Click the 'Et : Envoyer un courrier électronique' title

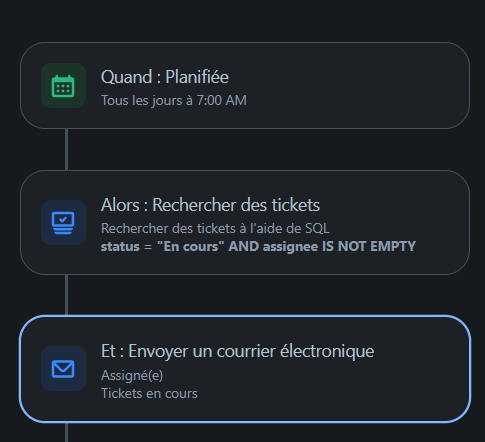tap(237, 351)
